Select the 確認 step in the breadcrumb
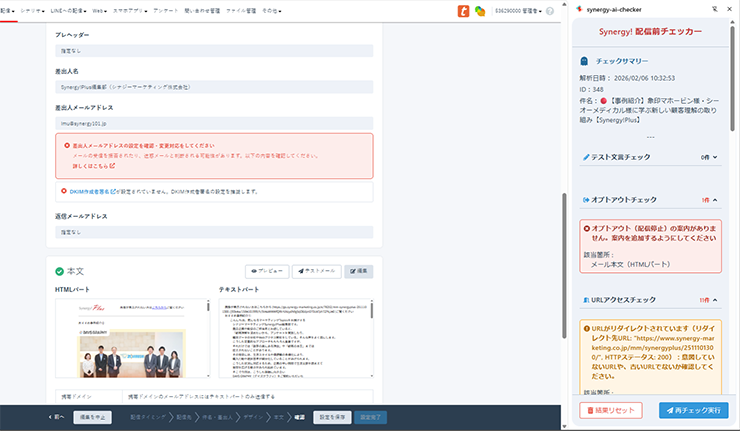This screenshot has width=740, height=431. [300, 417]
